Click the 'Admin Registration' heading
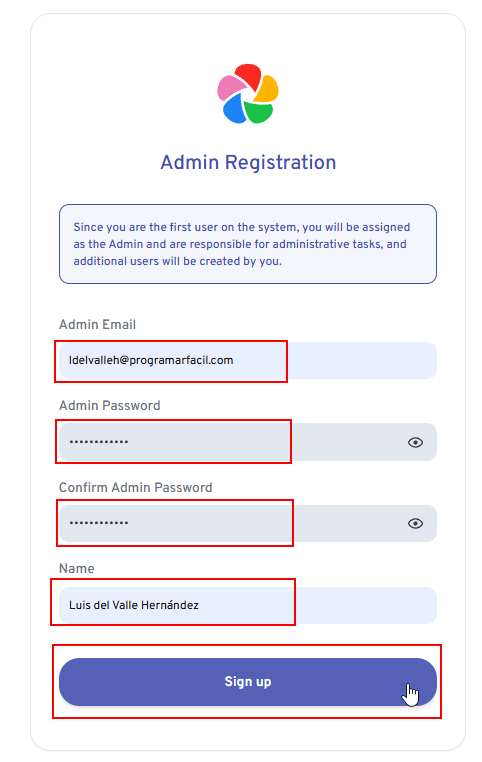Screen dimensions: 482x762 tap(248, 162)
